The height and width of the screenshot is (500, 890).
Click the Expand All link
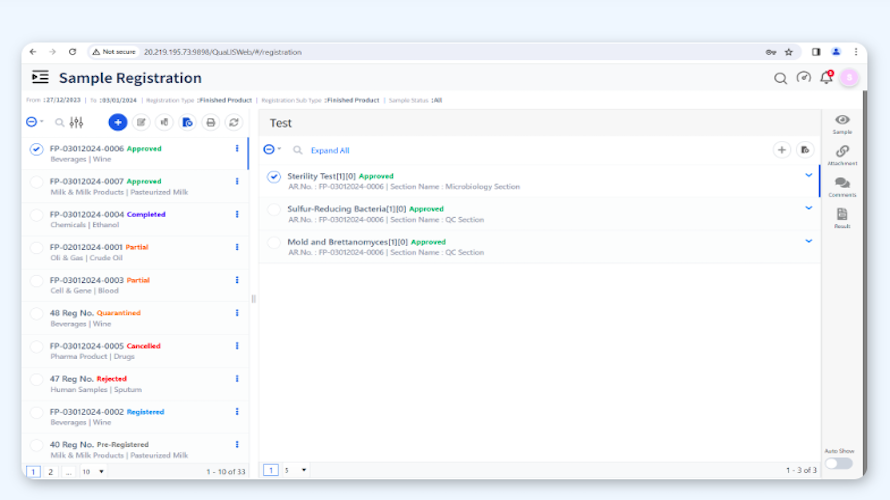[x=330, y=150]
